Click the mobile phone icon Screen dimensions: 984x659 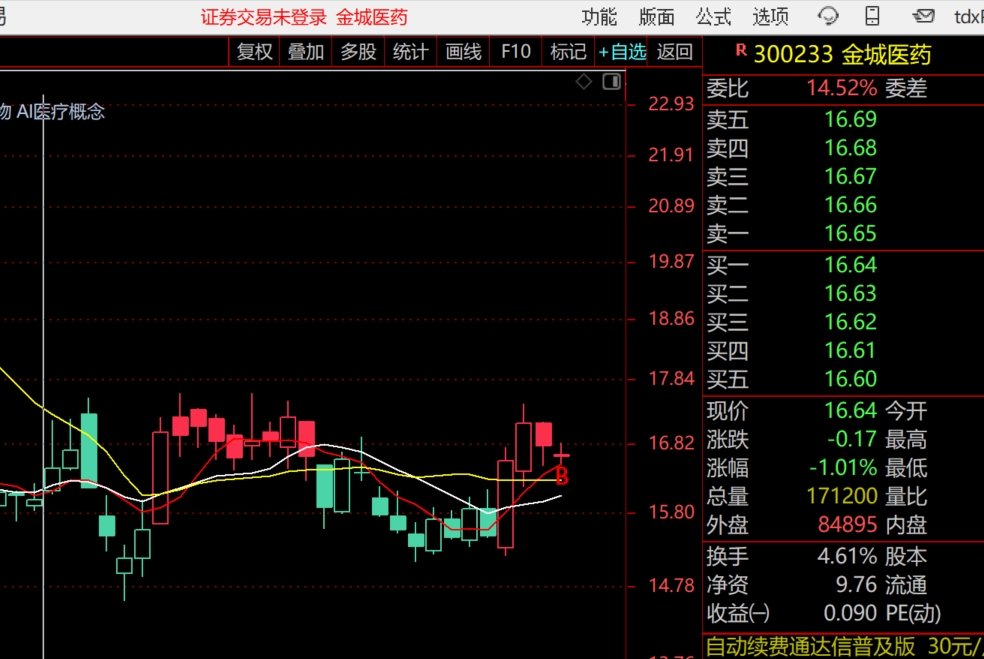(872, 16)
